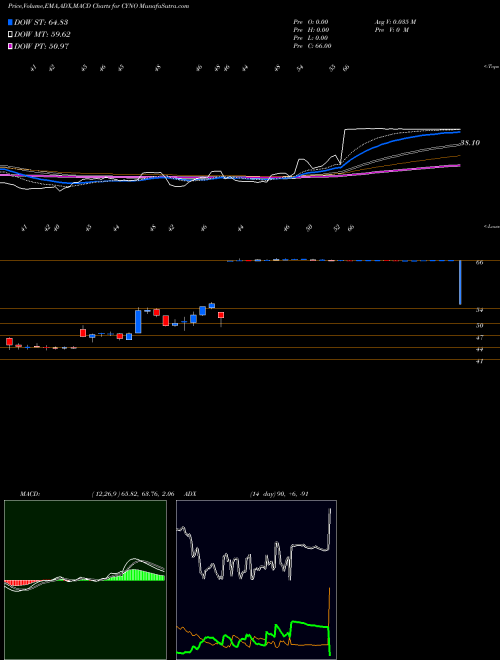This screenshot has width=500, height=660.
Task: Click the 54 price level label
Action: click(x=479, y=310)
